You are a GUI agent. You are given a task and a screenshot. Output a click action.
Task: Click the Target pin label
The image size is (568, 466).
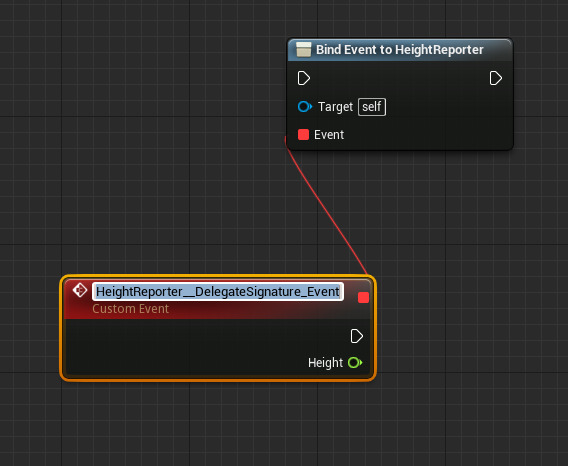(335, 107)
